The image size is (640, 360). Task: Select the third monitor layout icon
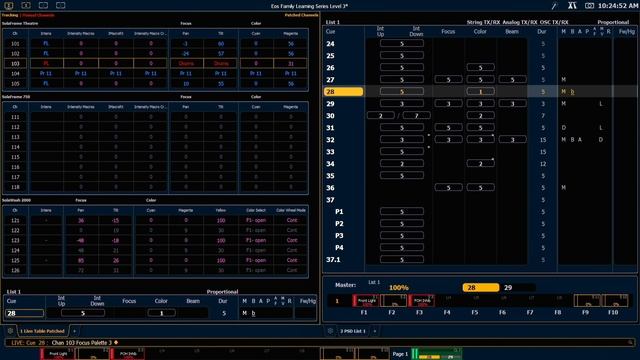43,5
